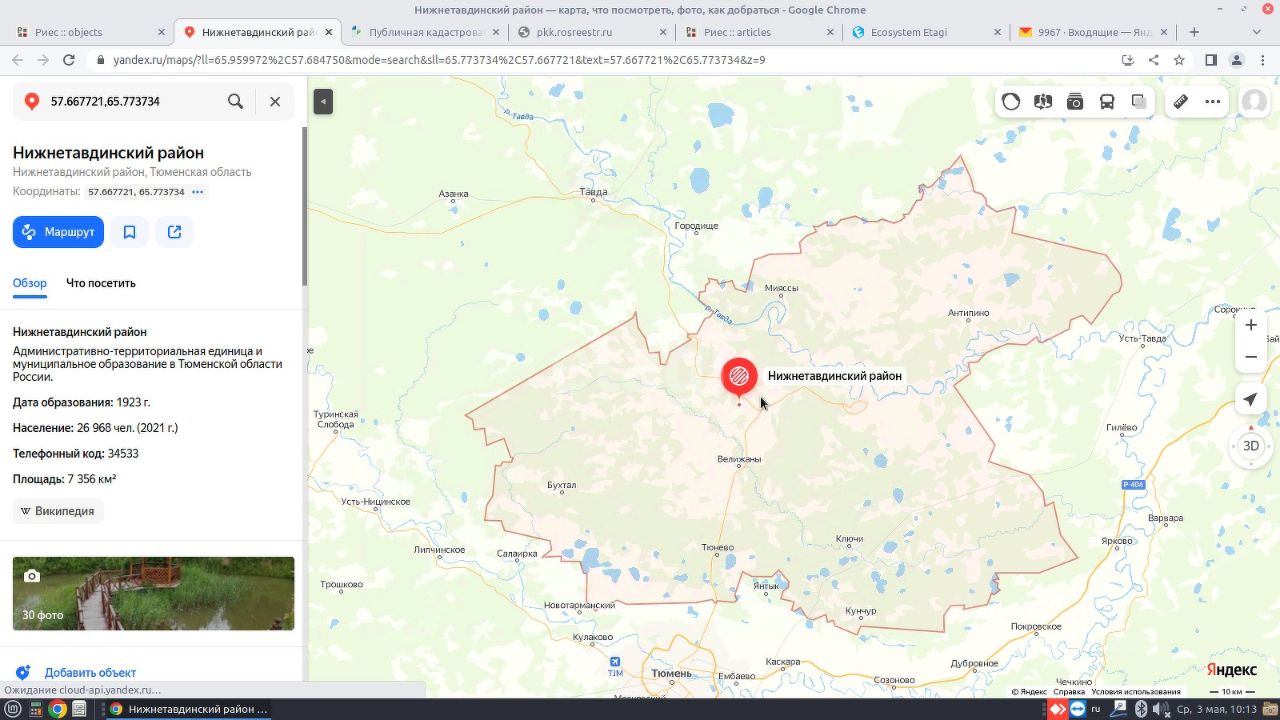The height and width of the screenshot is (720, 1280).
Task: Switch to the Обзор tab
Action: click(30, 283)
